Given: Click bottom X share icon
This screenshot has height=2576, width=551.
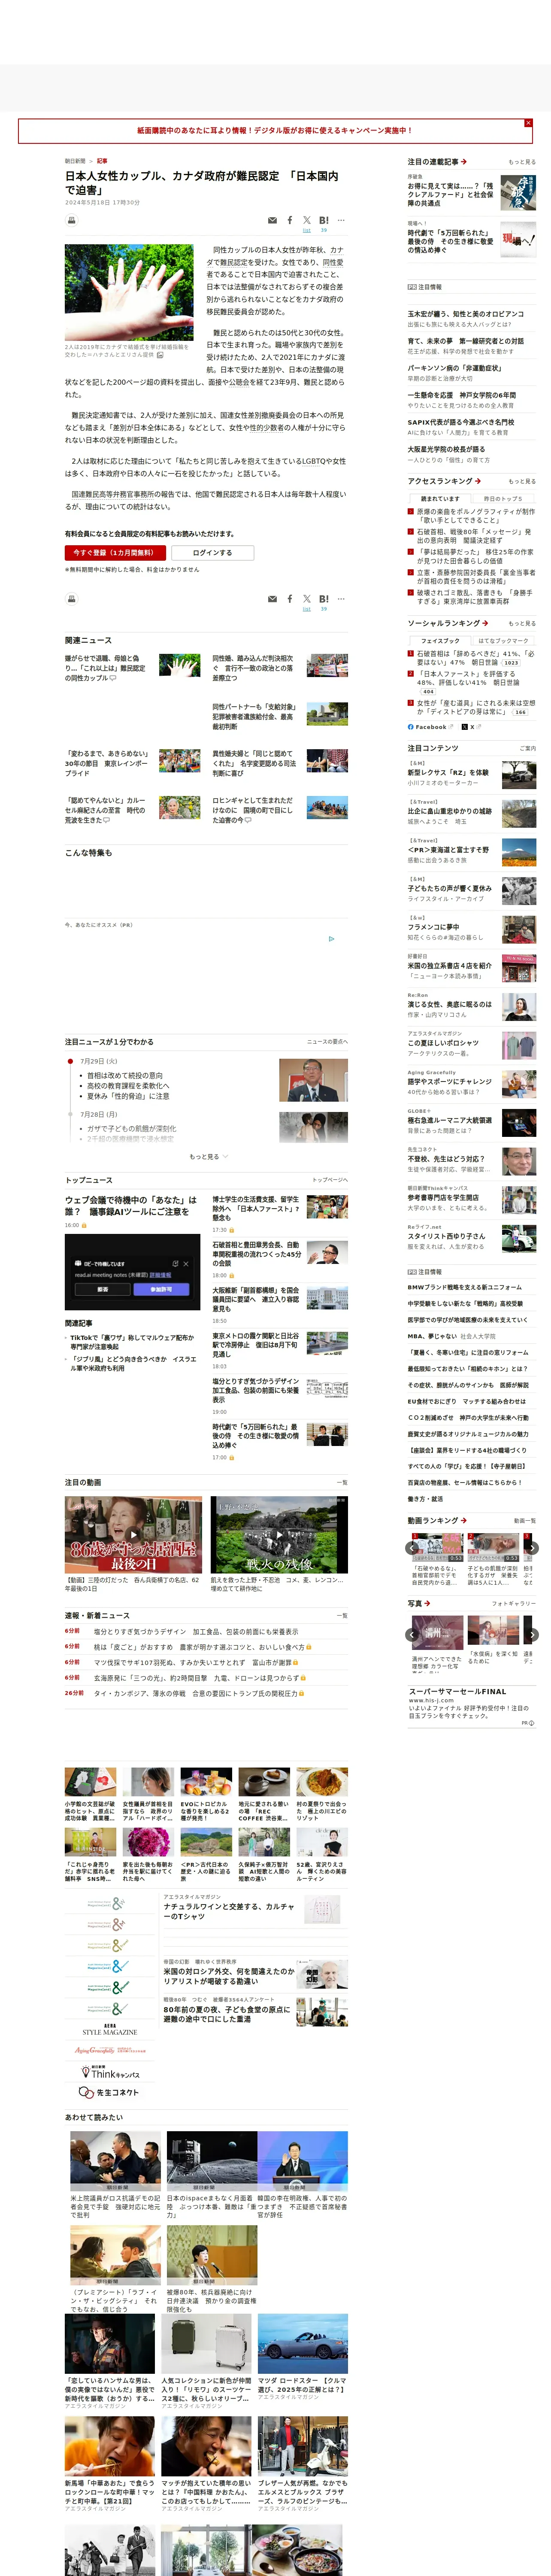Looking at the screenshot, I should coord(306,599).
